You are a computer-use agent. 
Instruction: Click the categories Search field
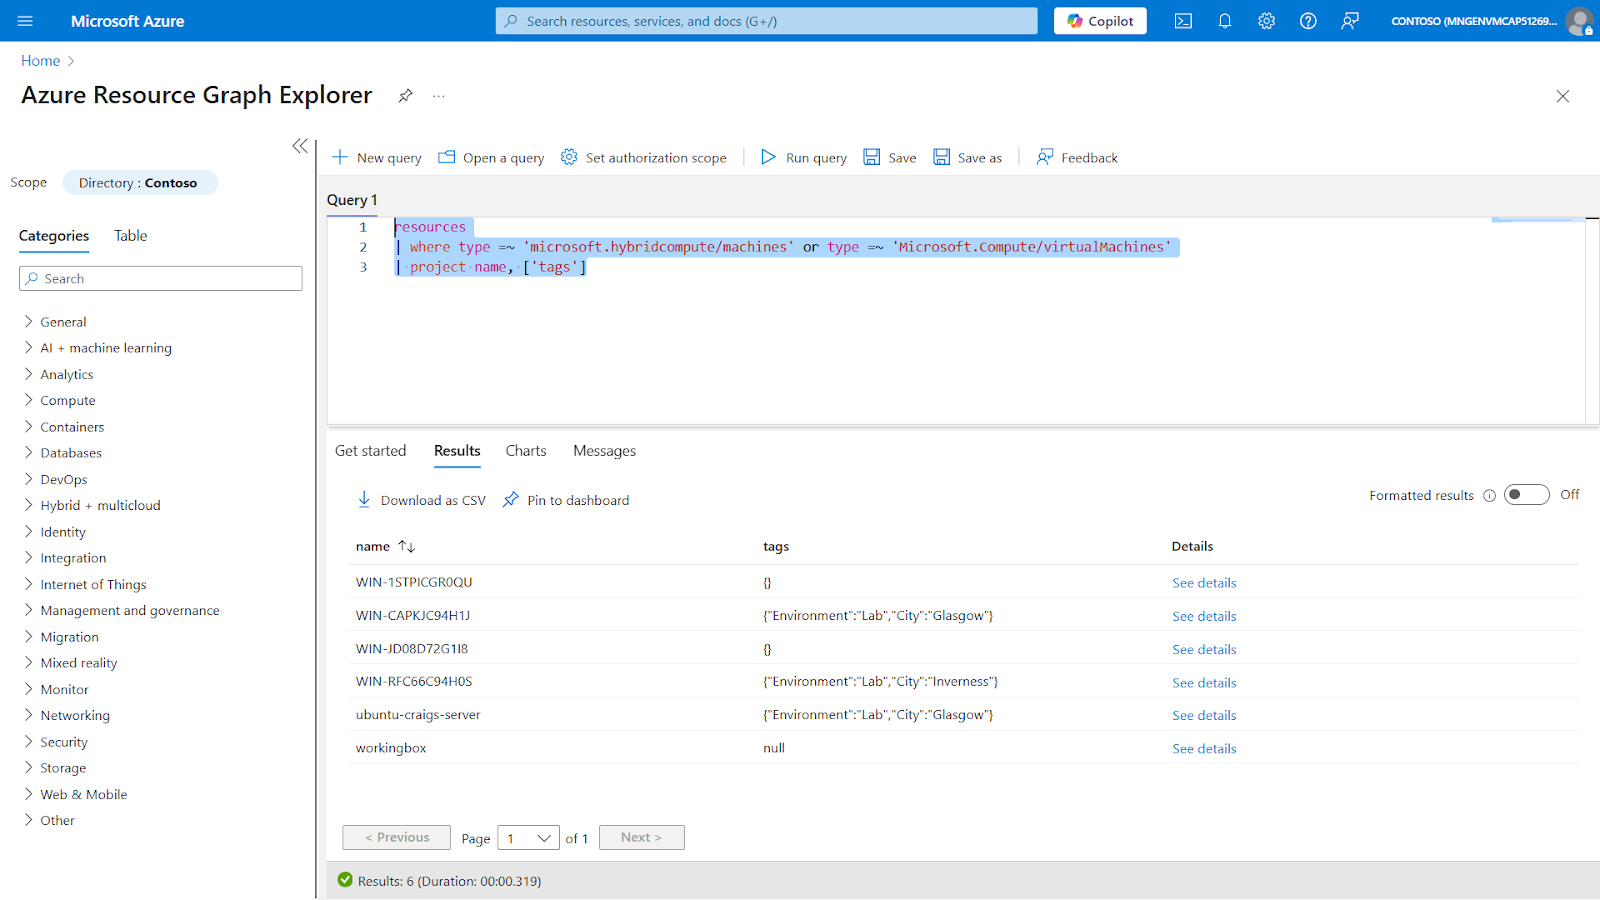[161, 279]
